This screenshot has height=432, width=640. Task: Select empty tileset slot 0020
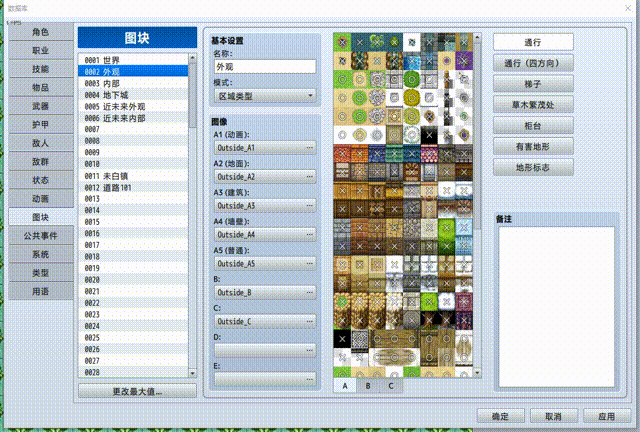(x=133, y=280)
